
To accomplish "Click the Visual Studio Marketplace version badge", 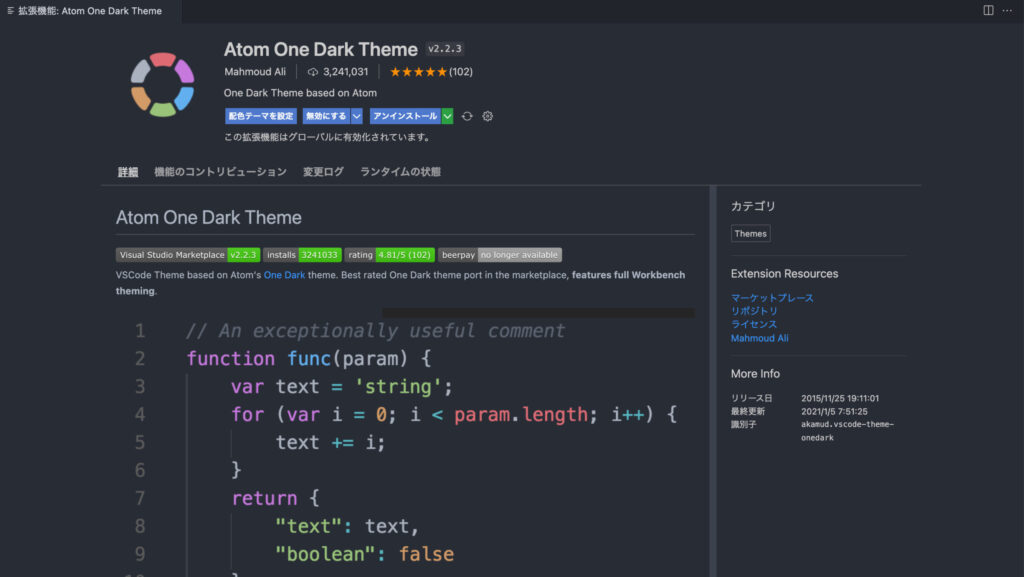I will coord(188,255).
